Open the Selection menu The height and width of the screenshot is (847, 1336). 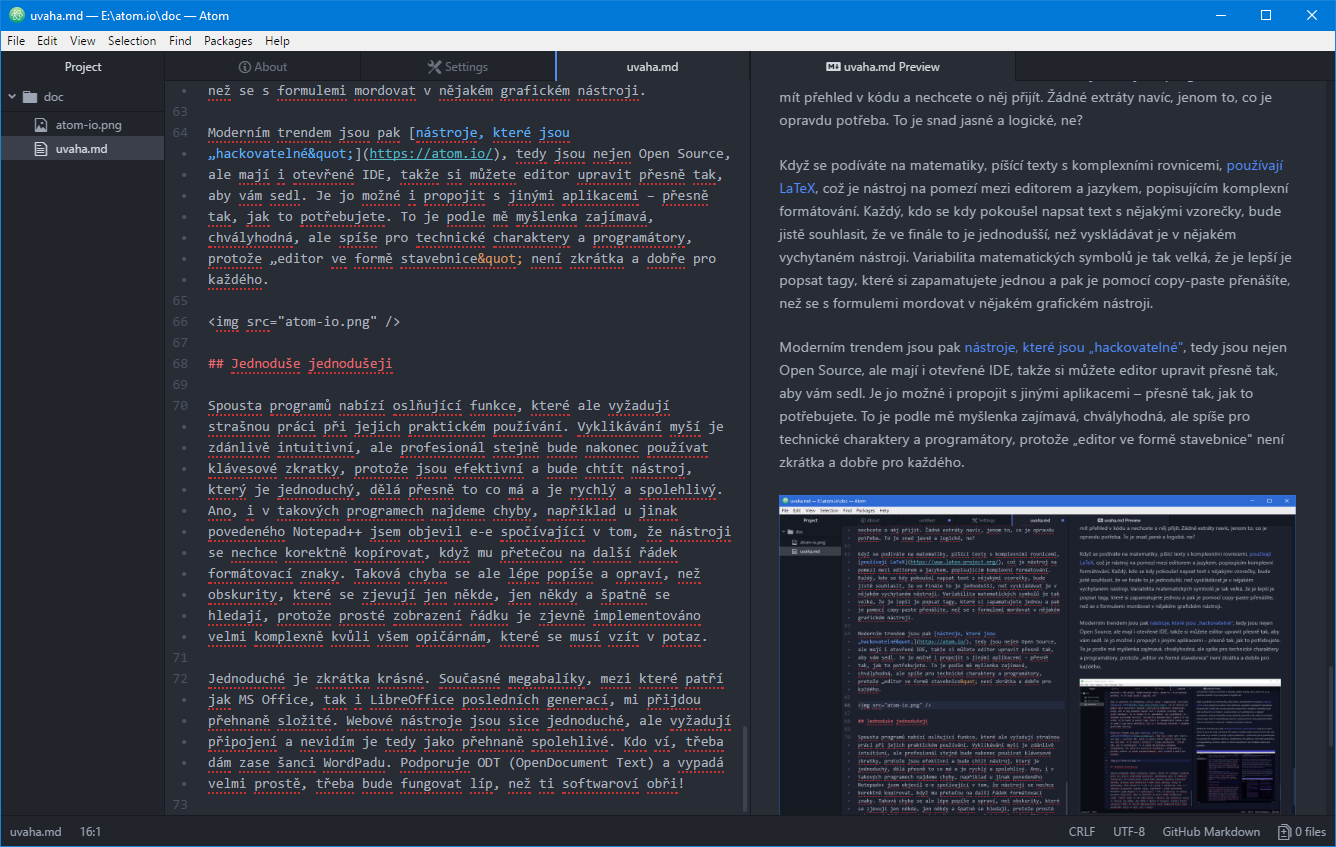point(132,41)
